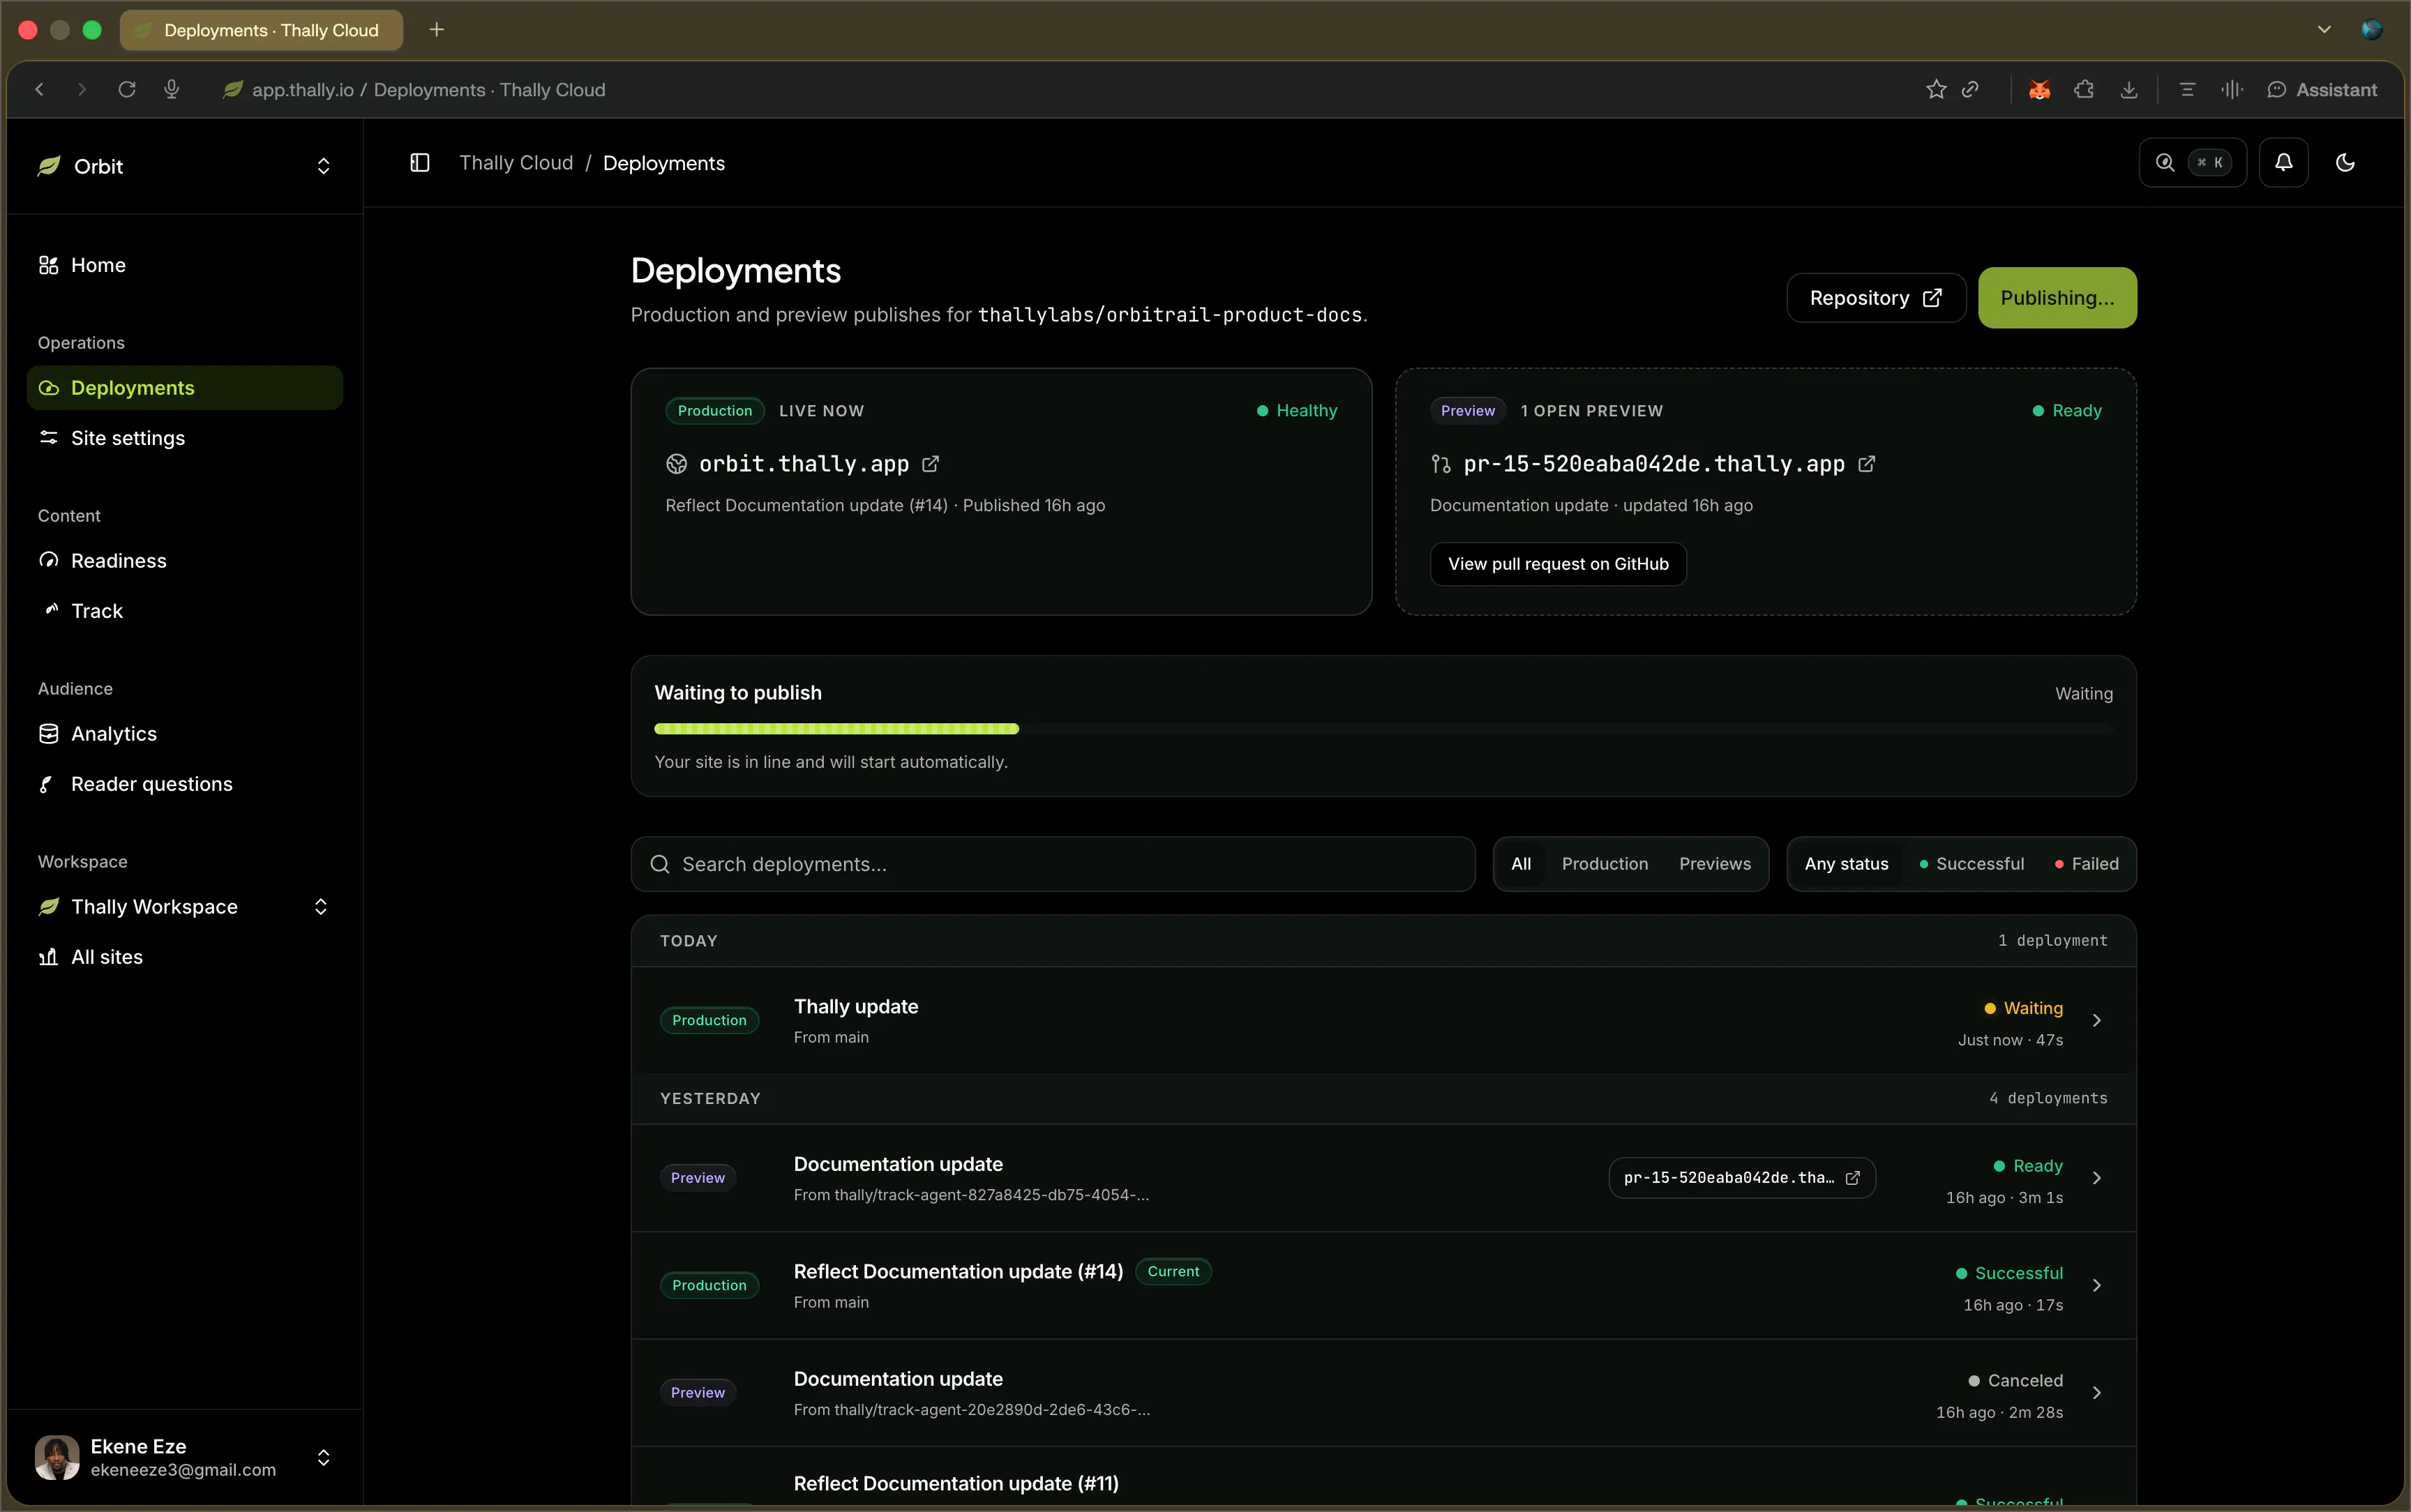The image size is (2411, 1512).
Task: Open Readiness page
Action: coord(185,561)
